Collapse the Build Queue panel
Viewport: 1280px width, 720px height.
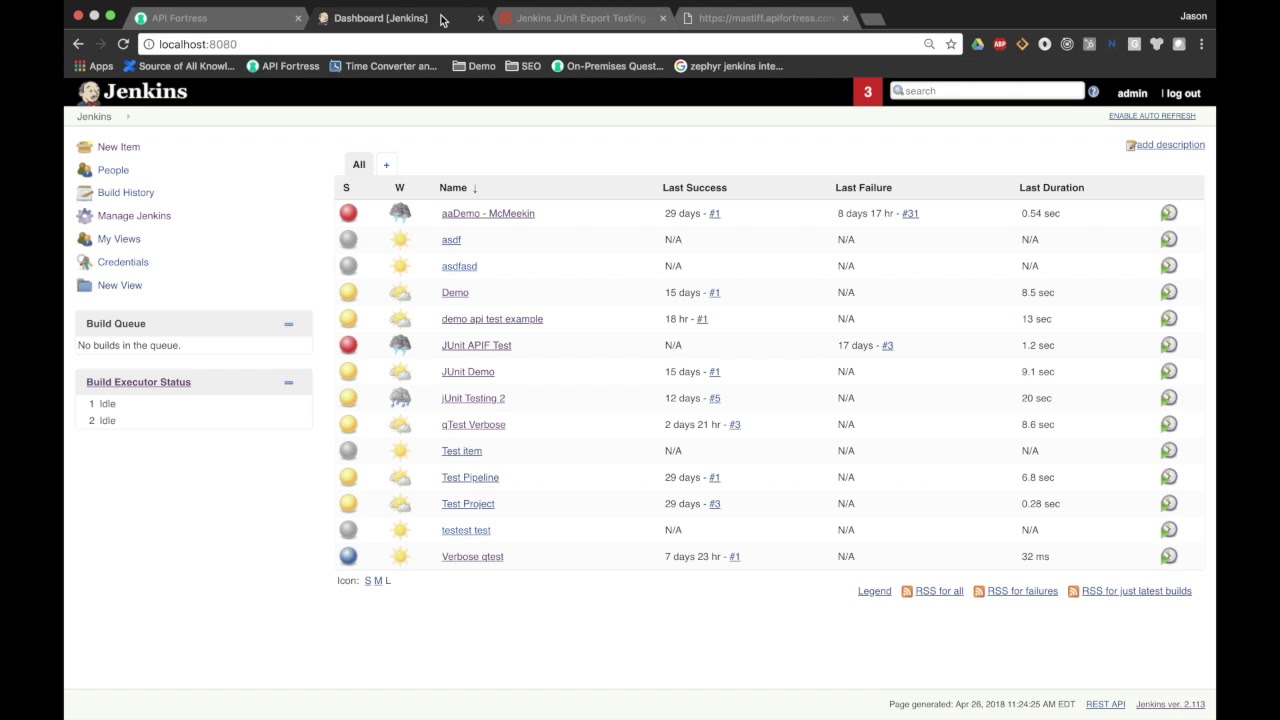[x=288, y=324]
